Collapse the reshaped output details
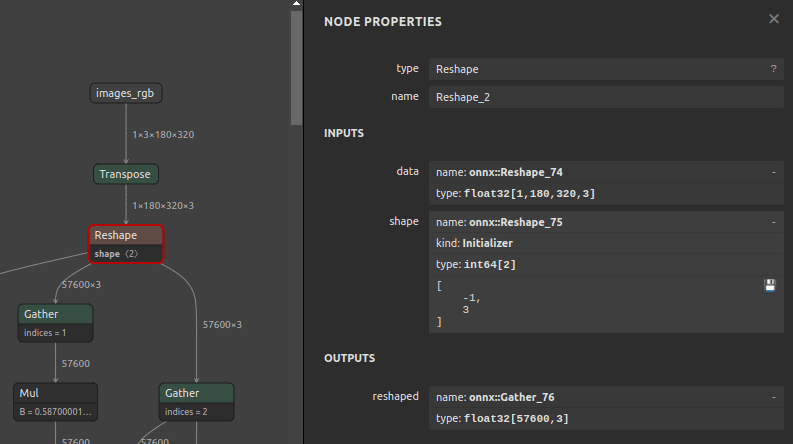Screen dimensions: 793x444 click(x=773, y=397)
